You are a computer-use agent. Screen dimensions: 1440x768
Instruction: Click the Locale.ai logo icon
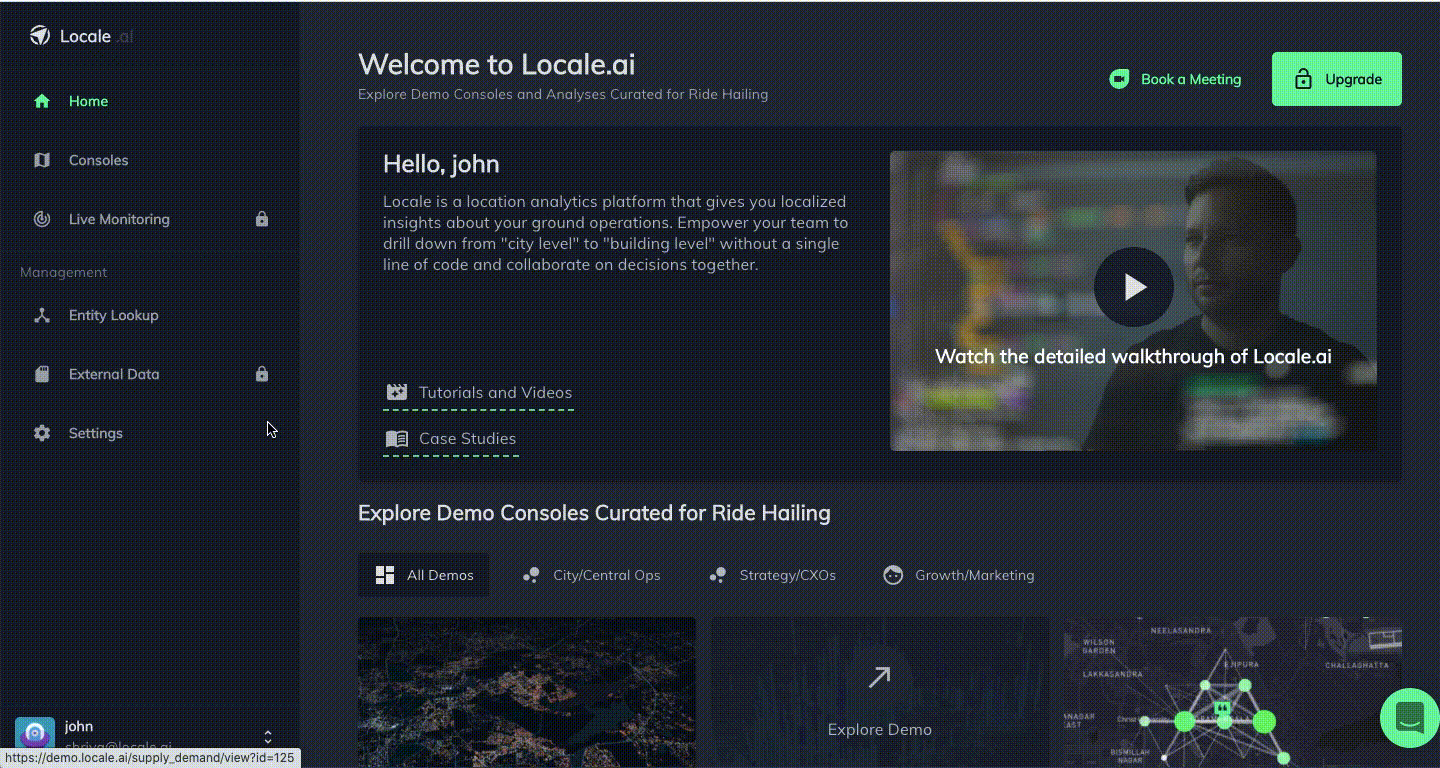pos(39,36)
